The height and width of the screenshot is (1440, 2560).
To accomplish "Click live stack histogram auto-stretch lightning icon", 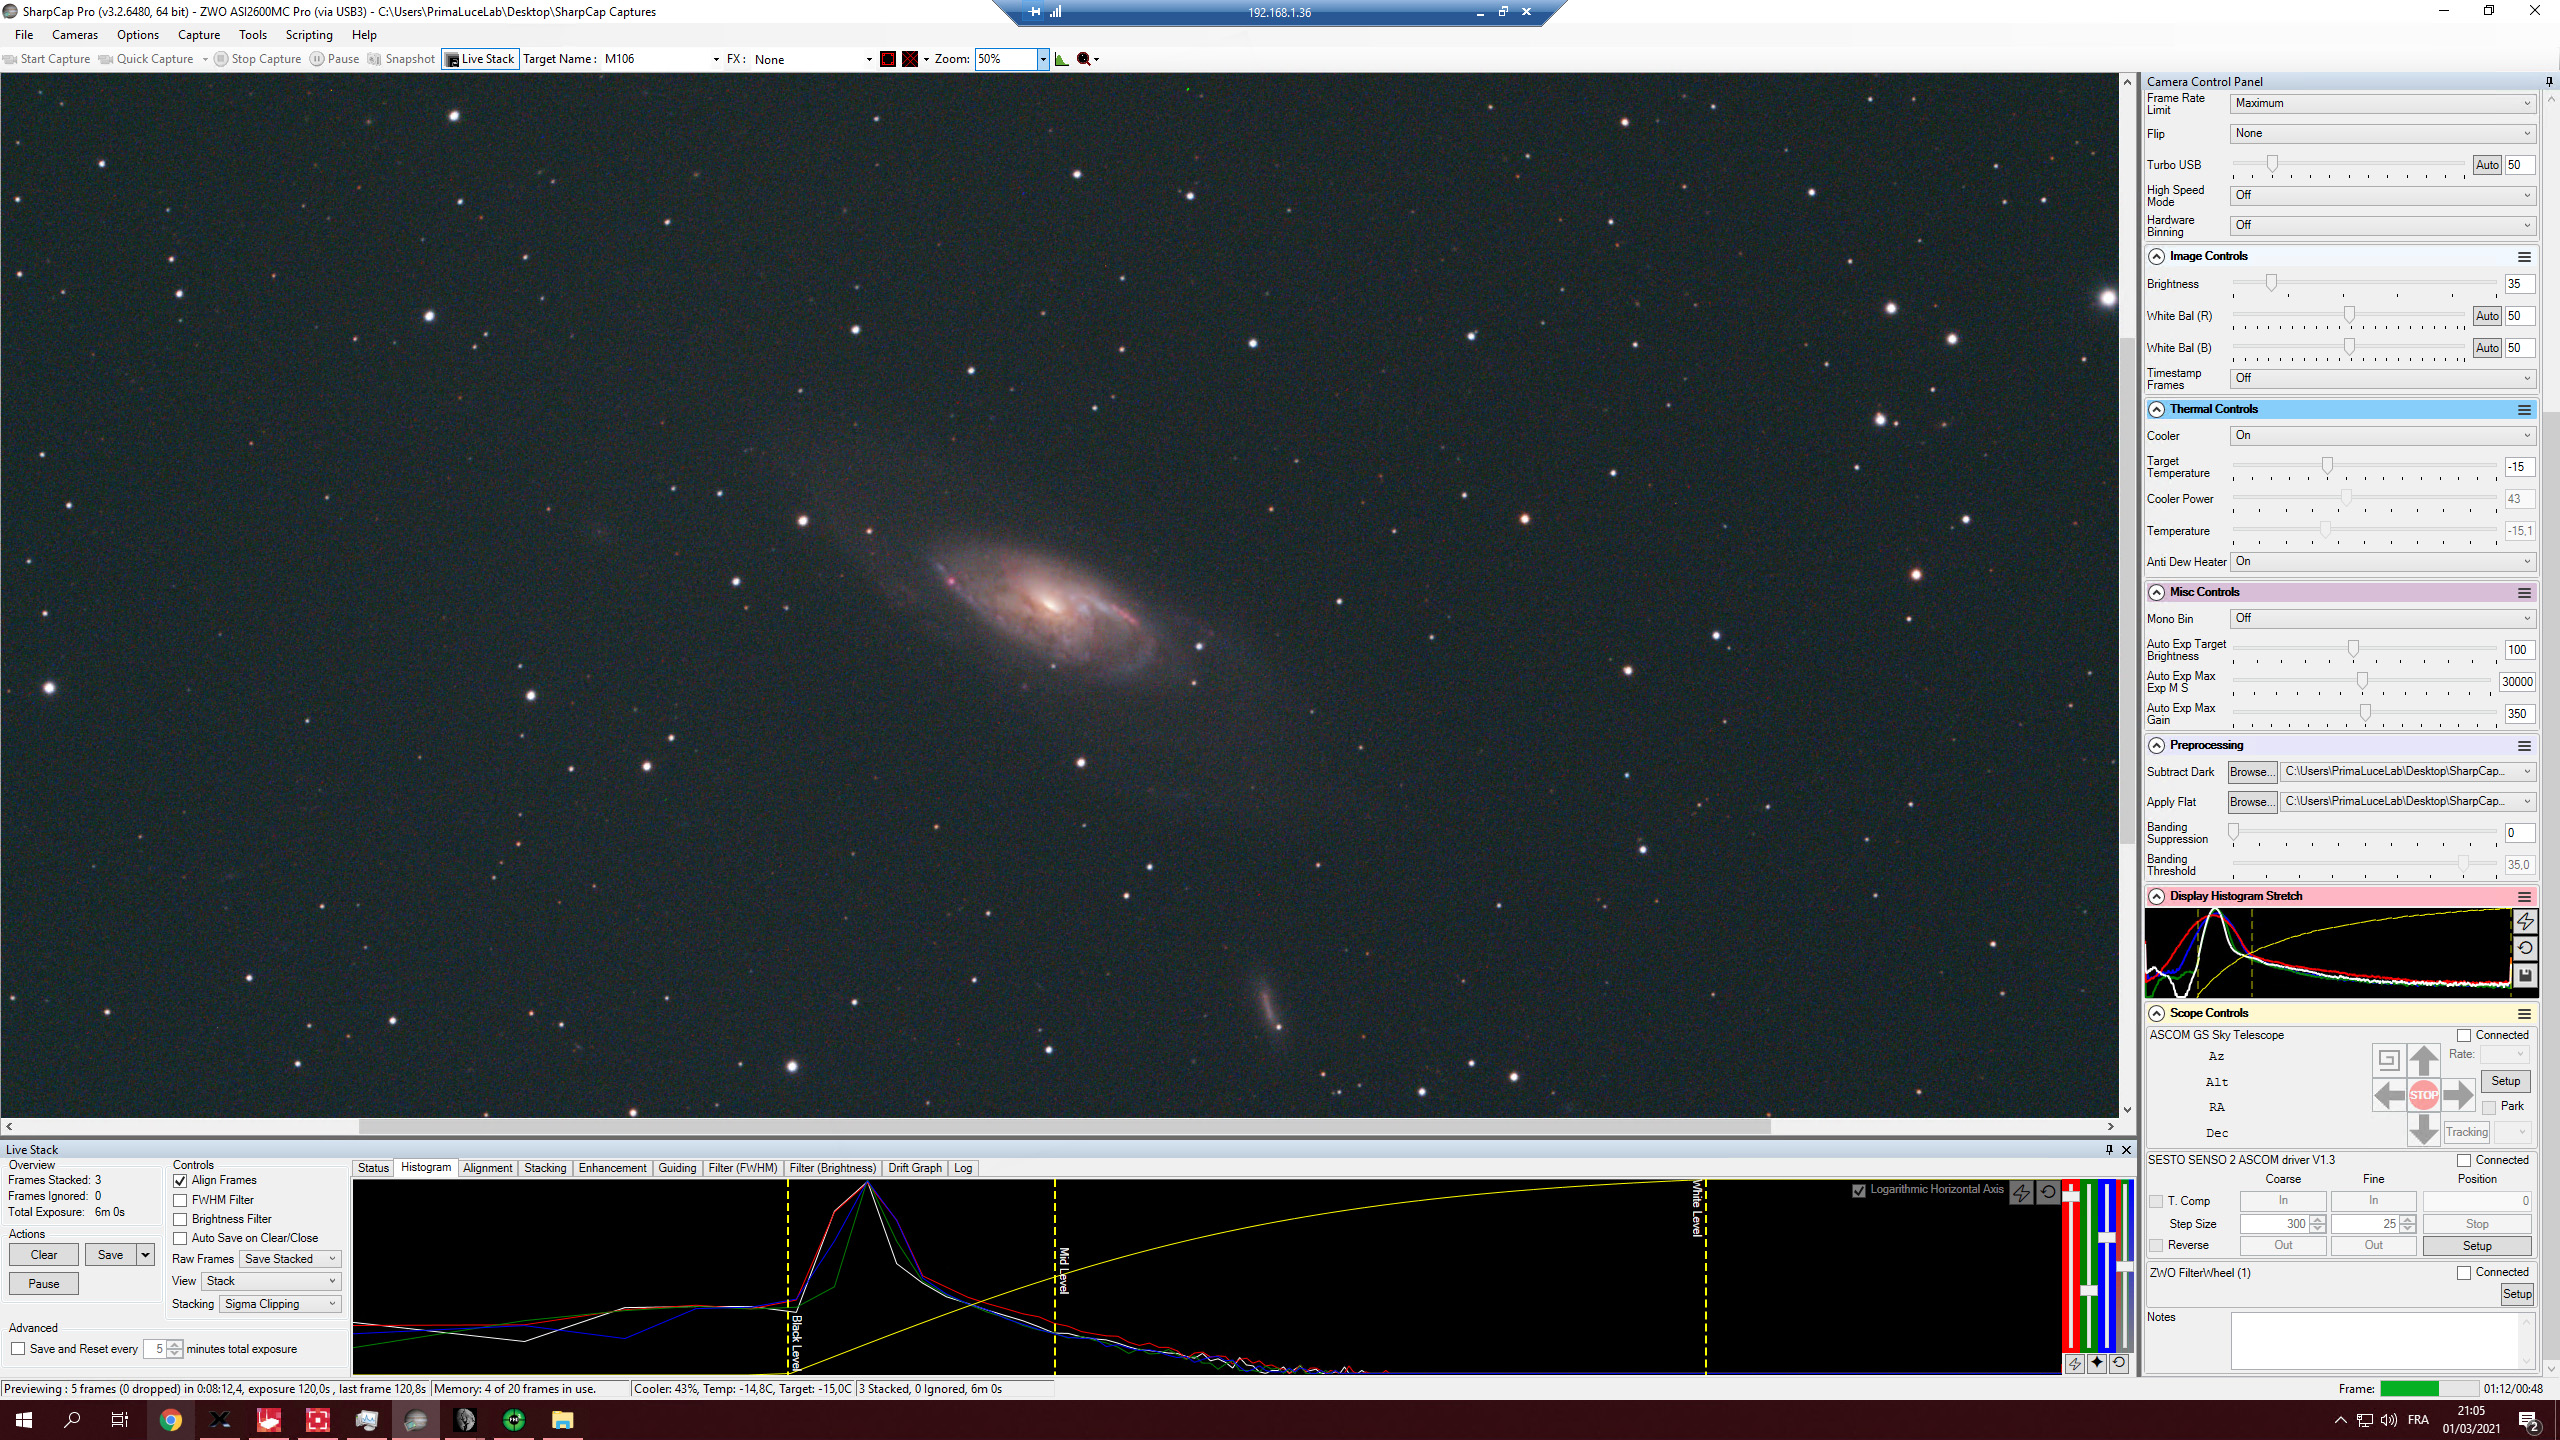I will click(x=2021, y=1192).
